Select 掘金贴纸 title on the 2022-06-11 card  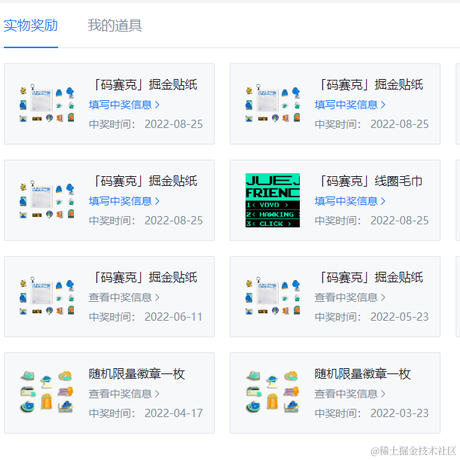coord(145,278)
